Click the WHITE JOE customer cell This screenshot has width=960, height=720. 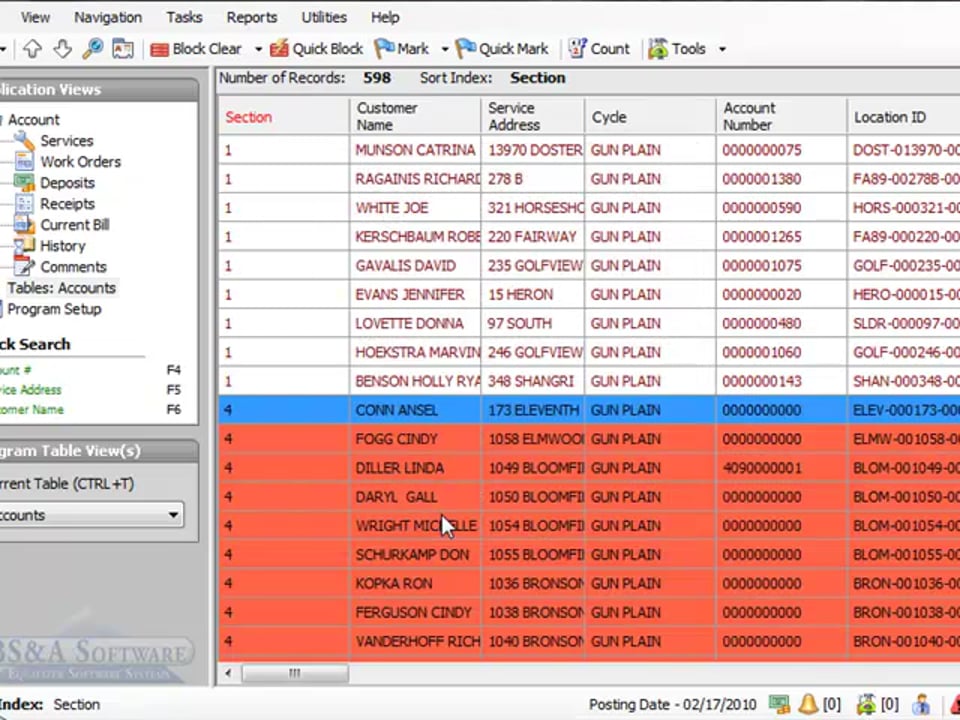(415, 208)
